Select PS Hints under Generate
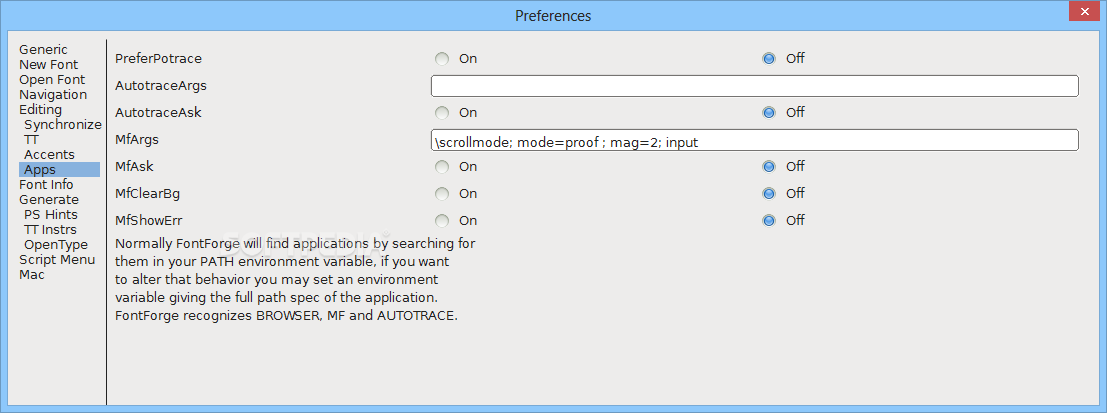The image size is (1107, 413). (x=51, y=215)
